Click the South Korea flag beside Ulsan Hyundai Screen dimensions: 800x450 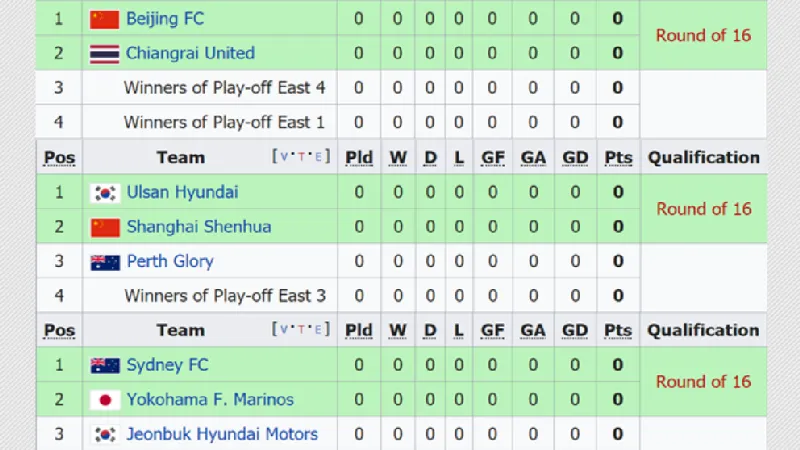pos(104,193)
